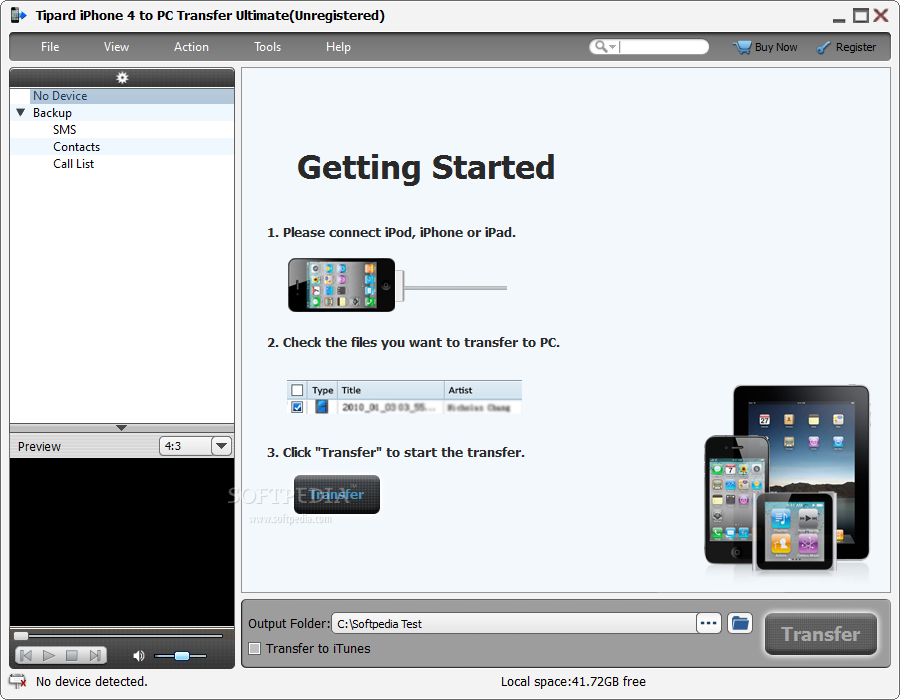900x700 pixels.
Task: Click the large Transfer button
Action: [821, 634]
